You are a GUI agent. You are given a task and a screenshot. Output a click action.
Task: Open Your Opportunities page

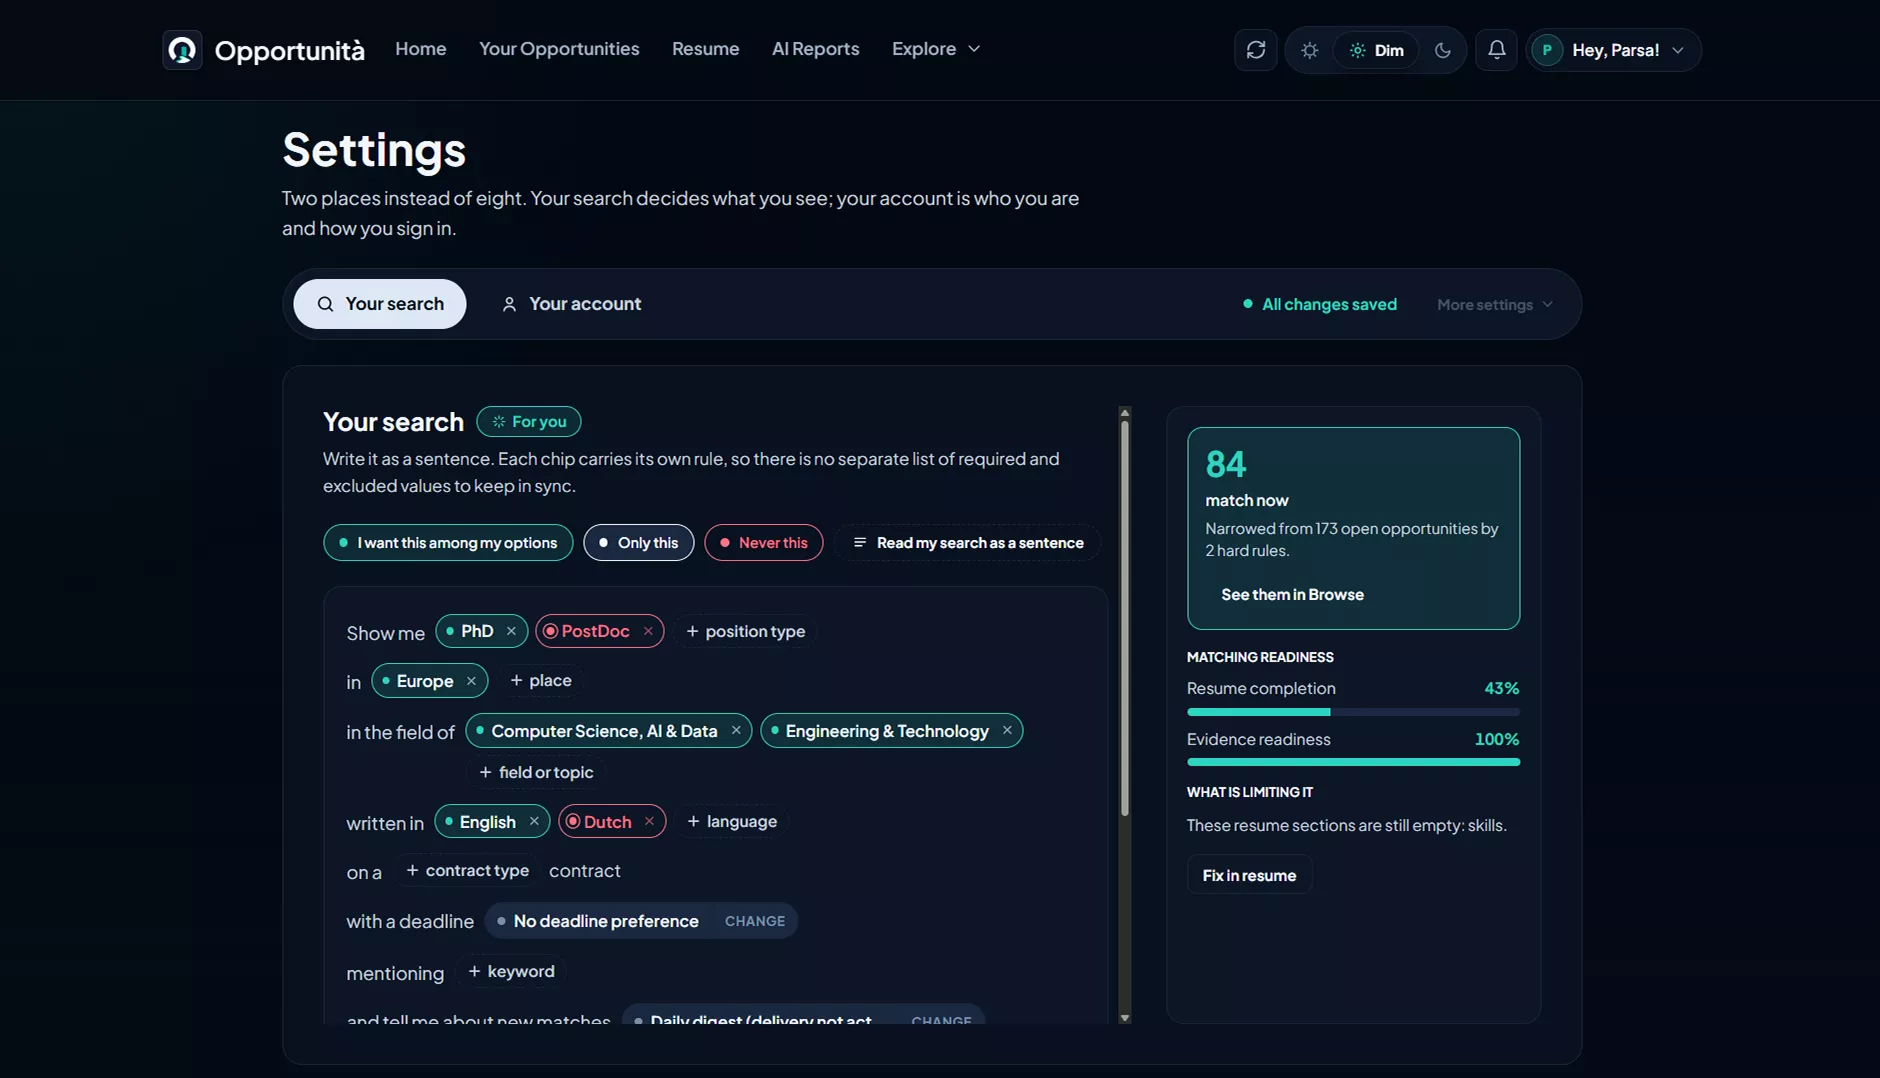point(559,49)
